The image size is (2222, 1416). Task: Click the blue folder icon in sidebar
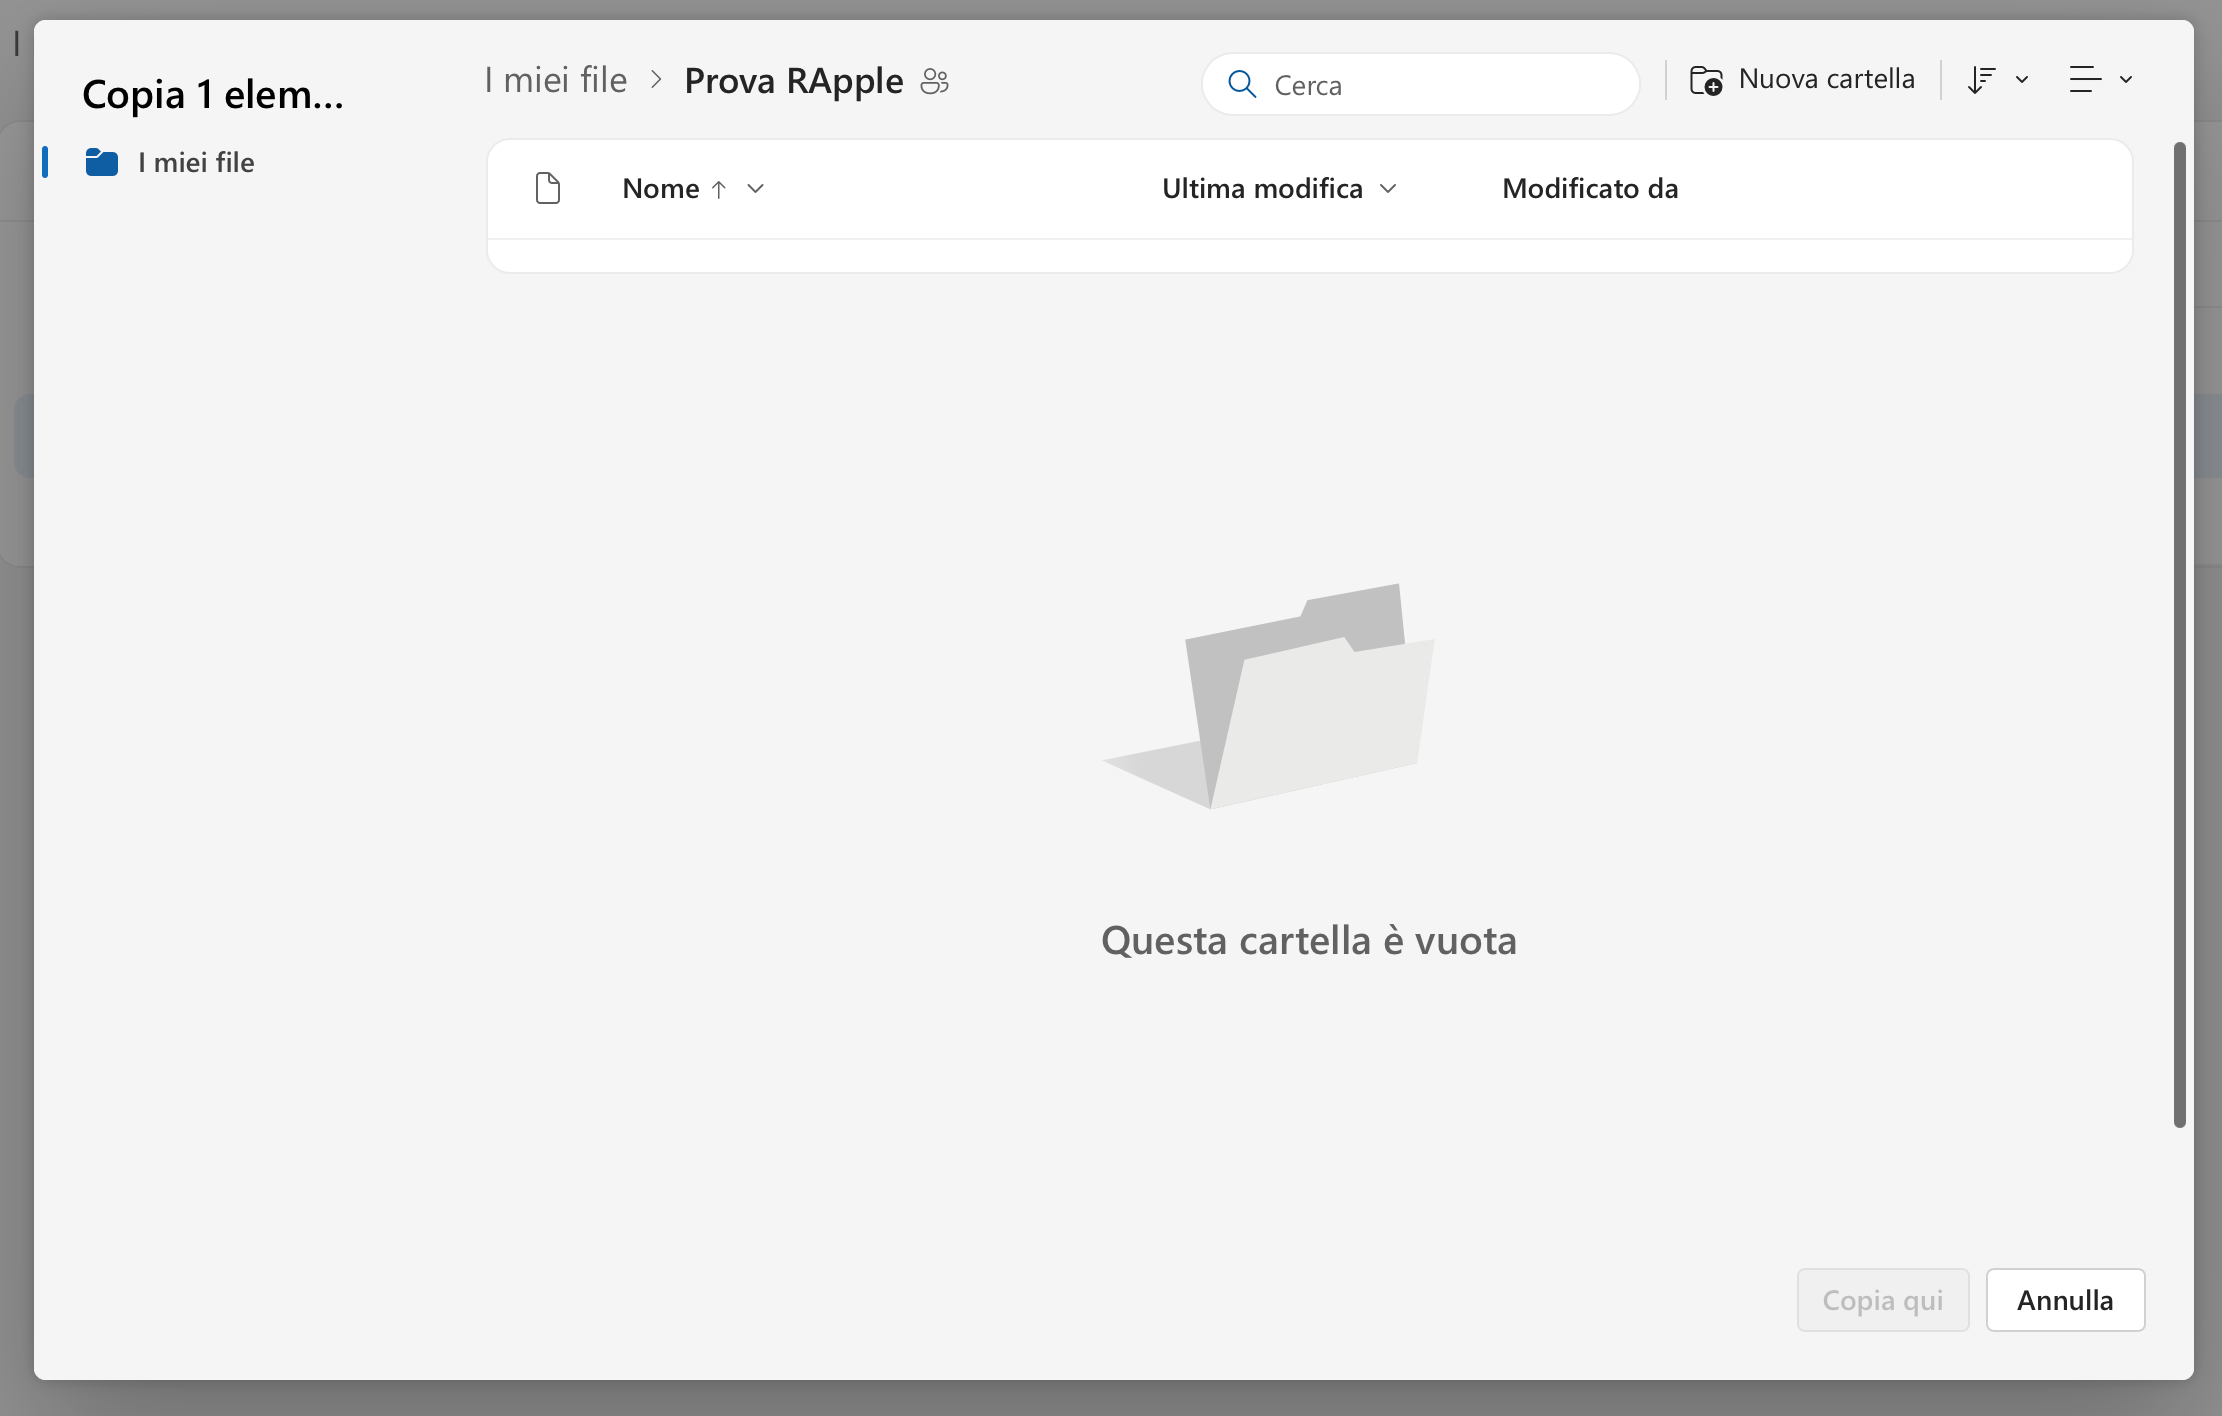tap(102, 162)
